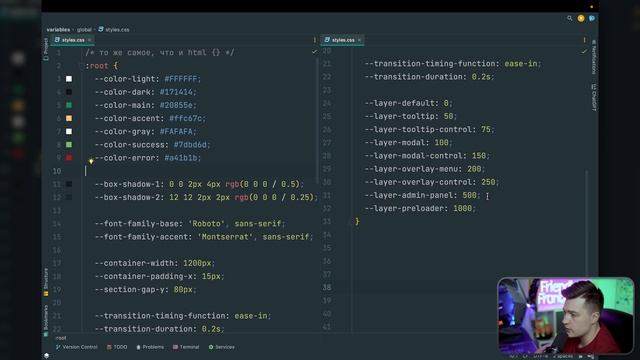Open the Notifications side panel
Image resolution: width=640 pixels, height=360 pixels.
[594, 57]
